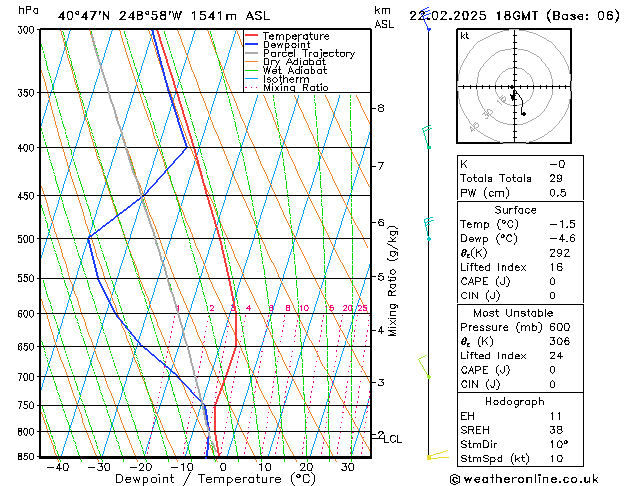This screenshot has width=629, height=486.
Task: Click the 'Dewpoint / Temperature (°C)' axis title
Action: [x=215, y=479]
